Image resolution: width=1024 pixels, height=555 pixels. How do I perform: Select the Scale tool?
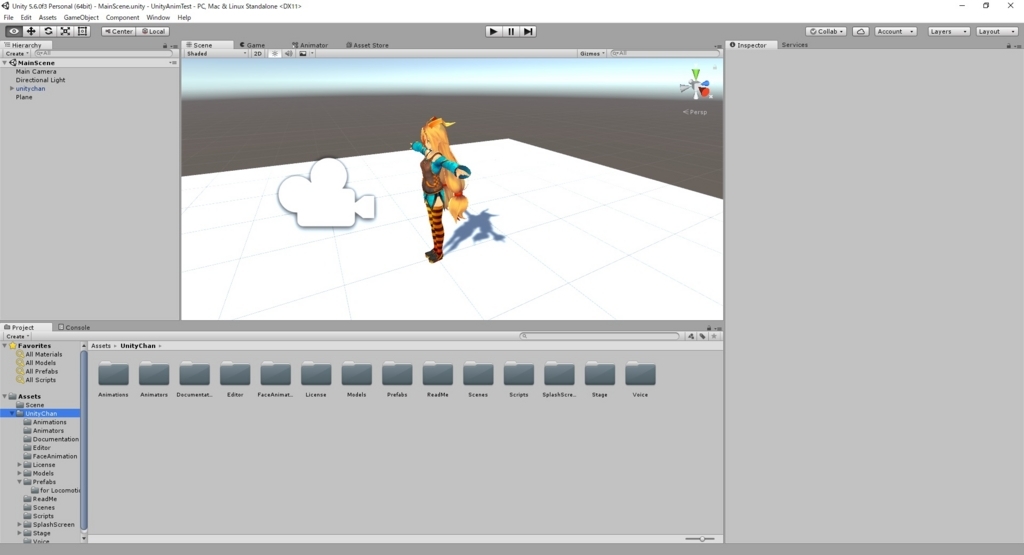[65, 31]
